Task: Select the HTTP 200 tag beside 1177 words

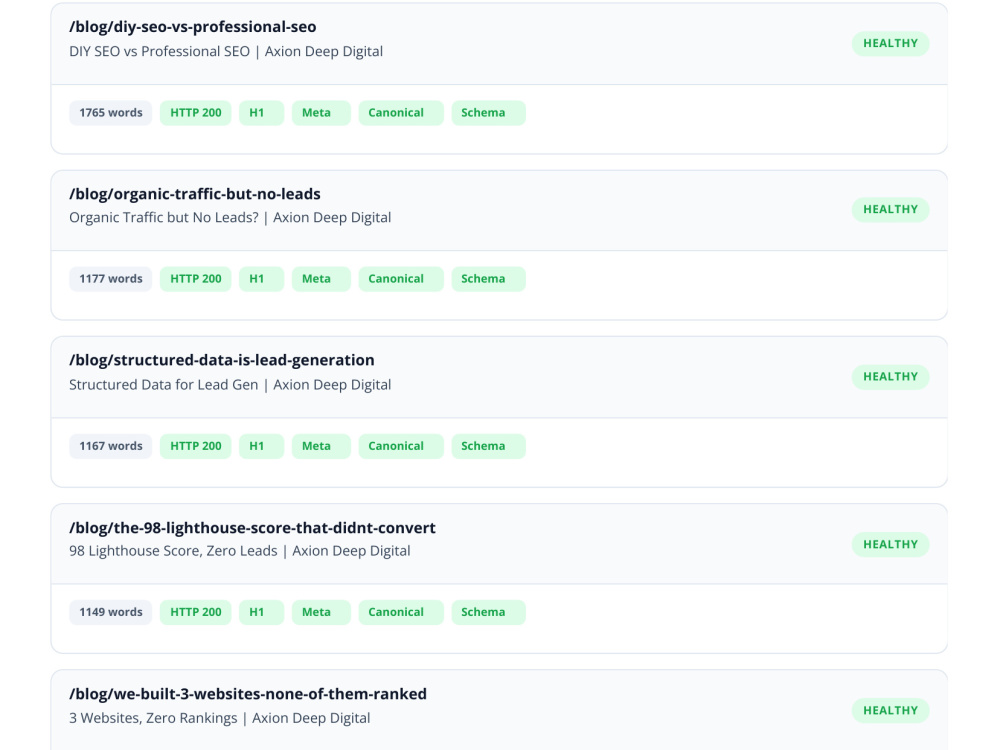Action: pos(195,279)
